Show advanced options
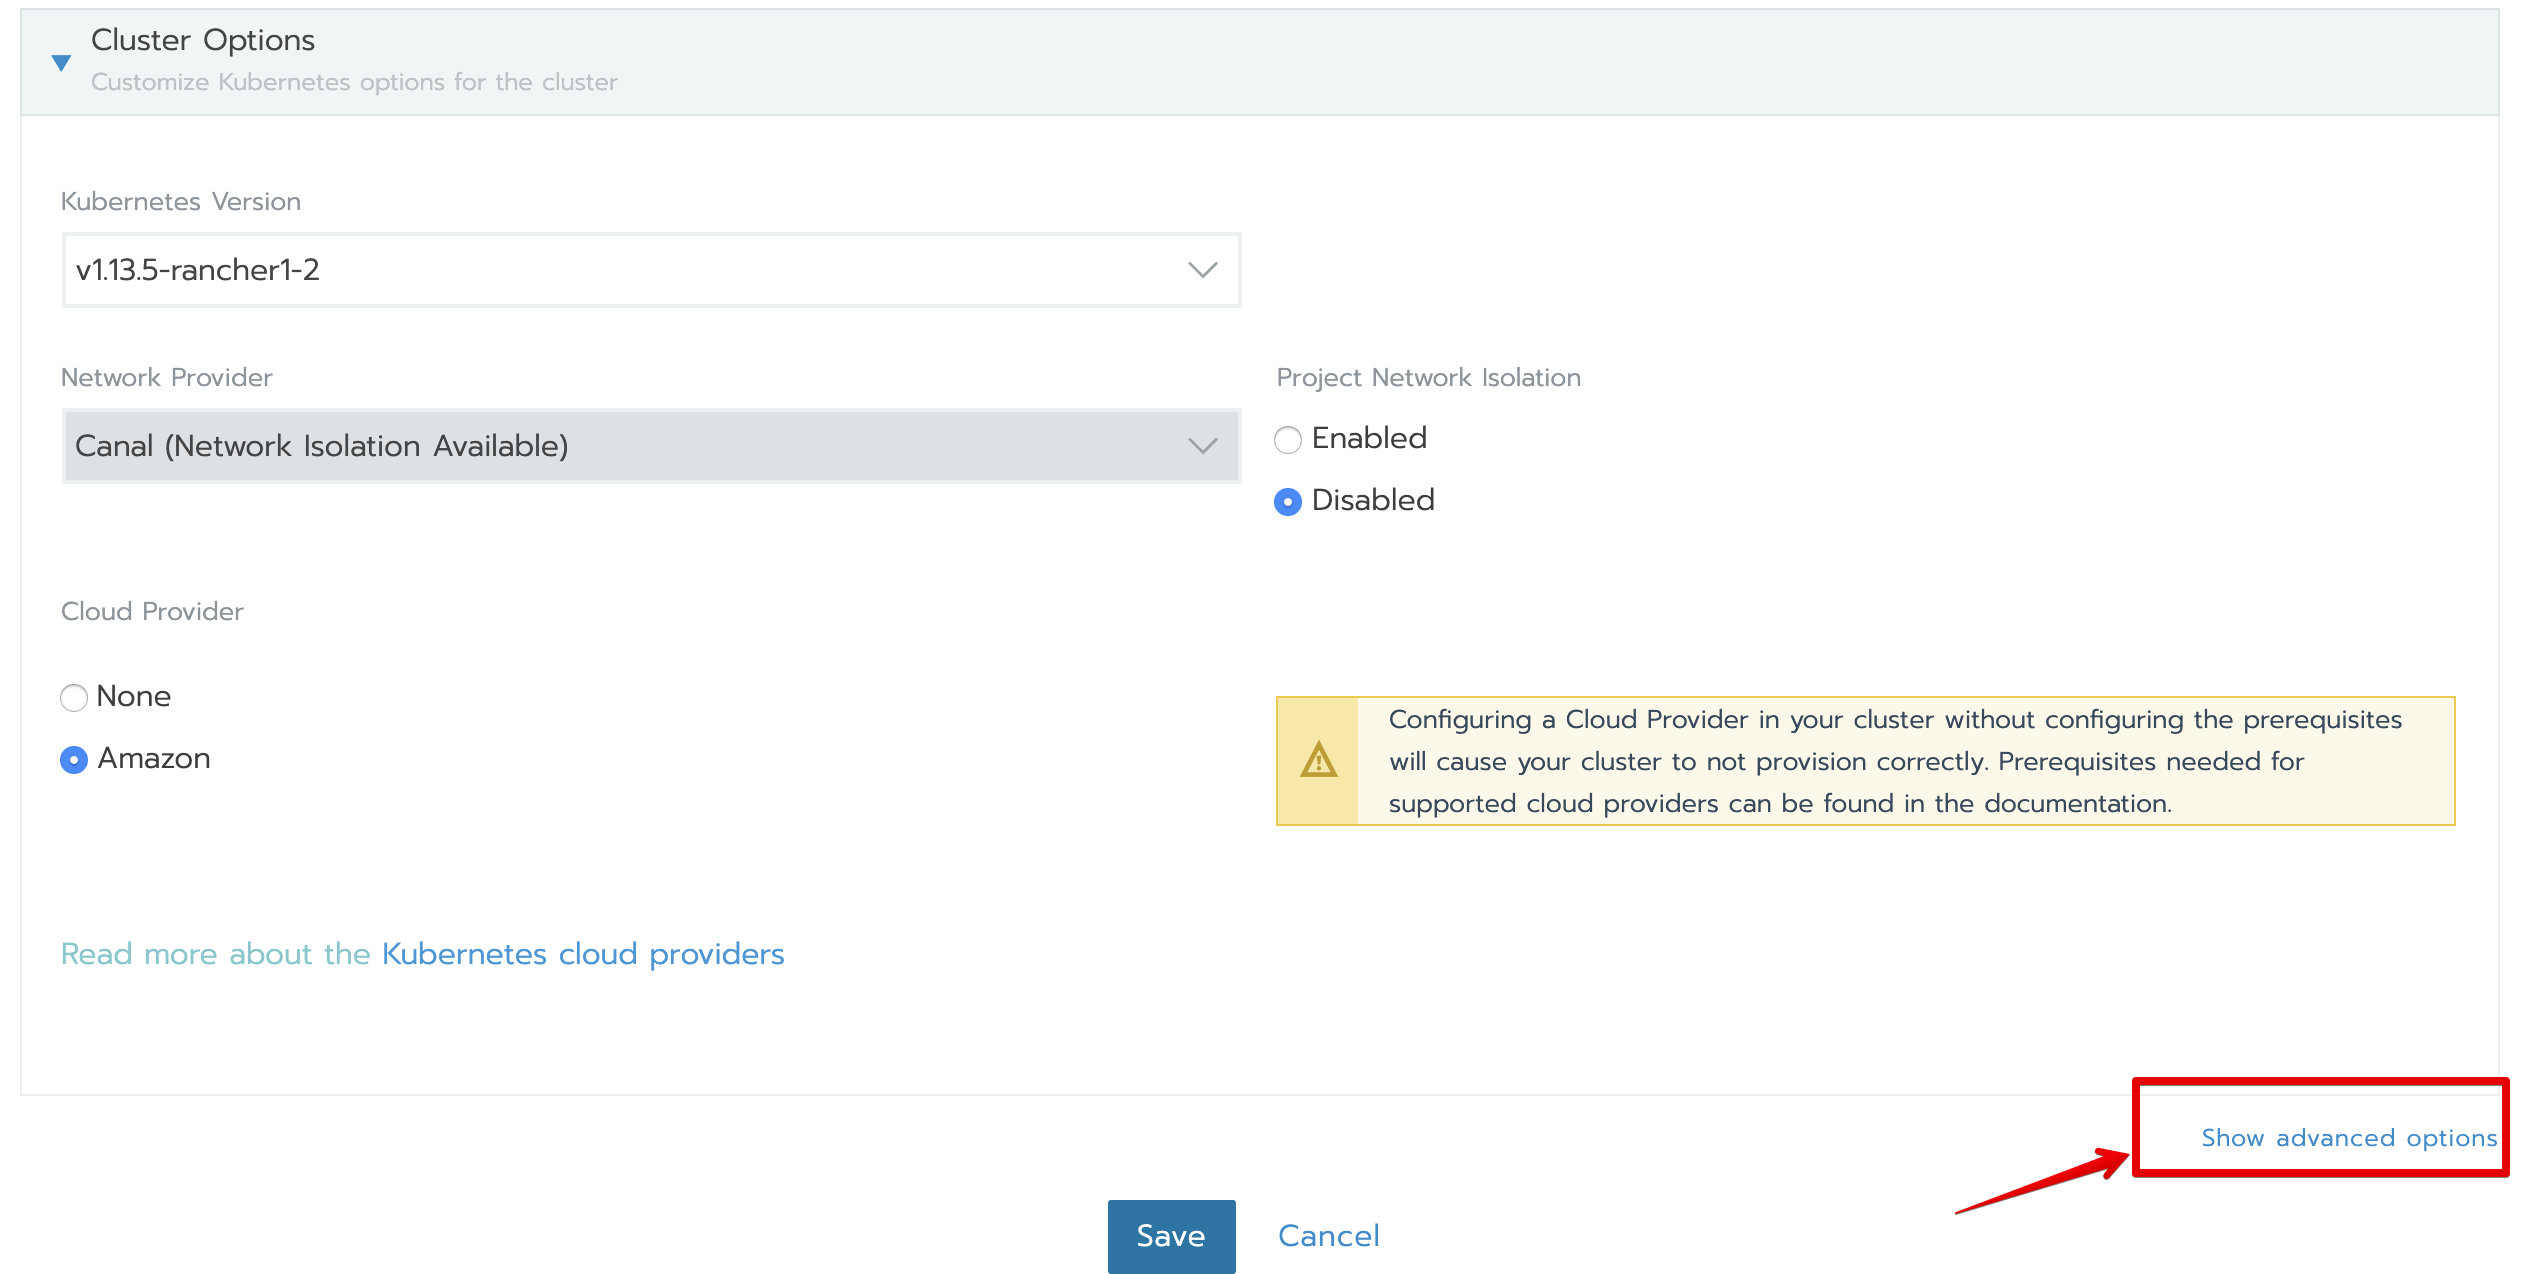The width and height of the screenshot is (2532, 1274). 2348,1138
